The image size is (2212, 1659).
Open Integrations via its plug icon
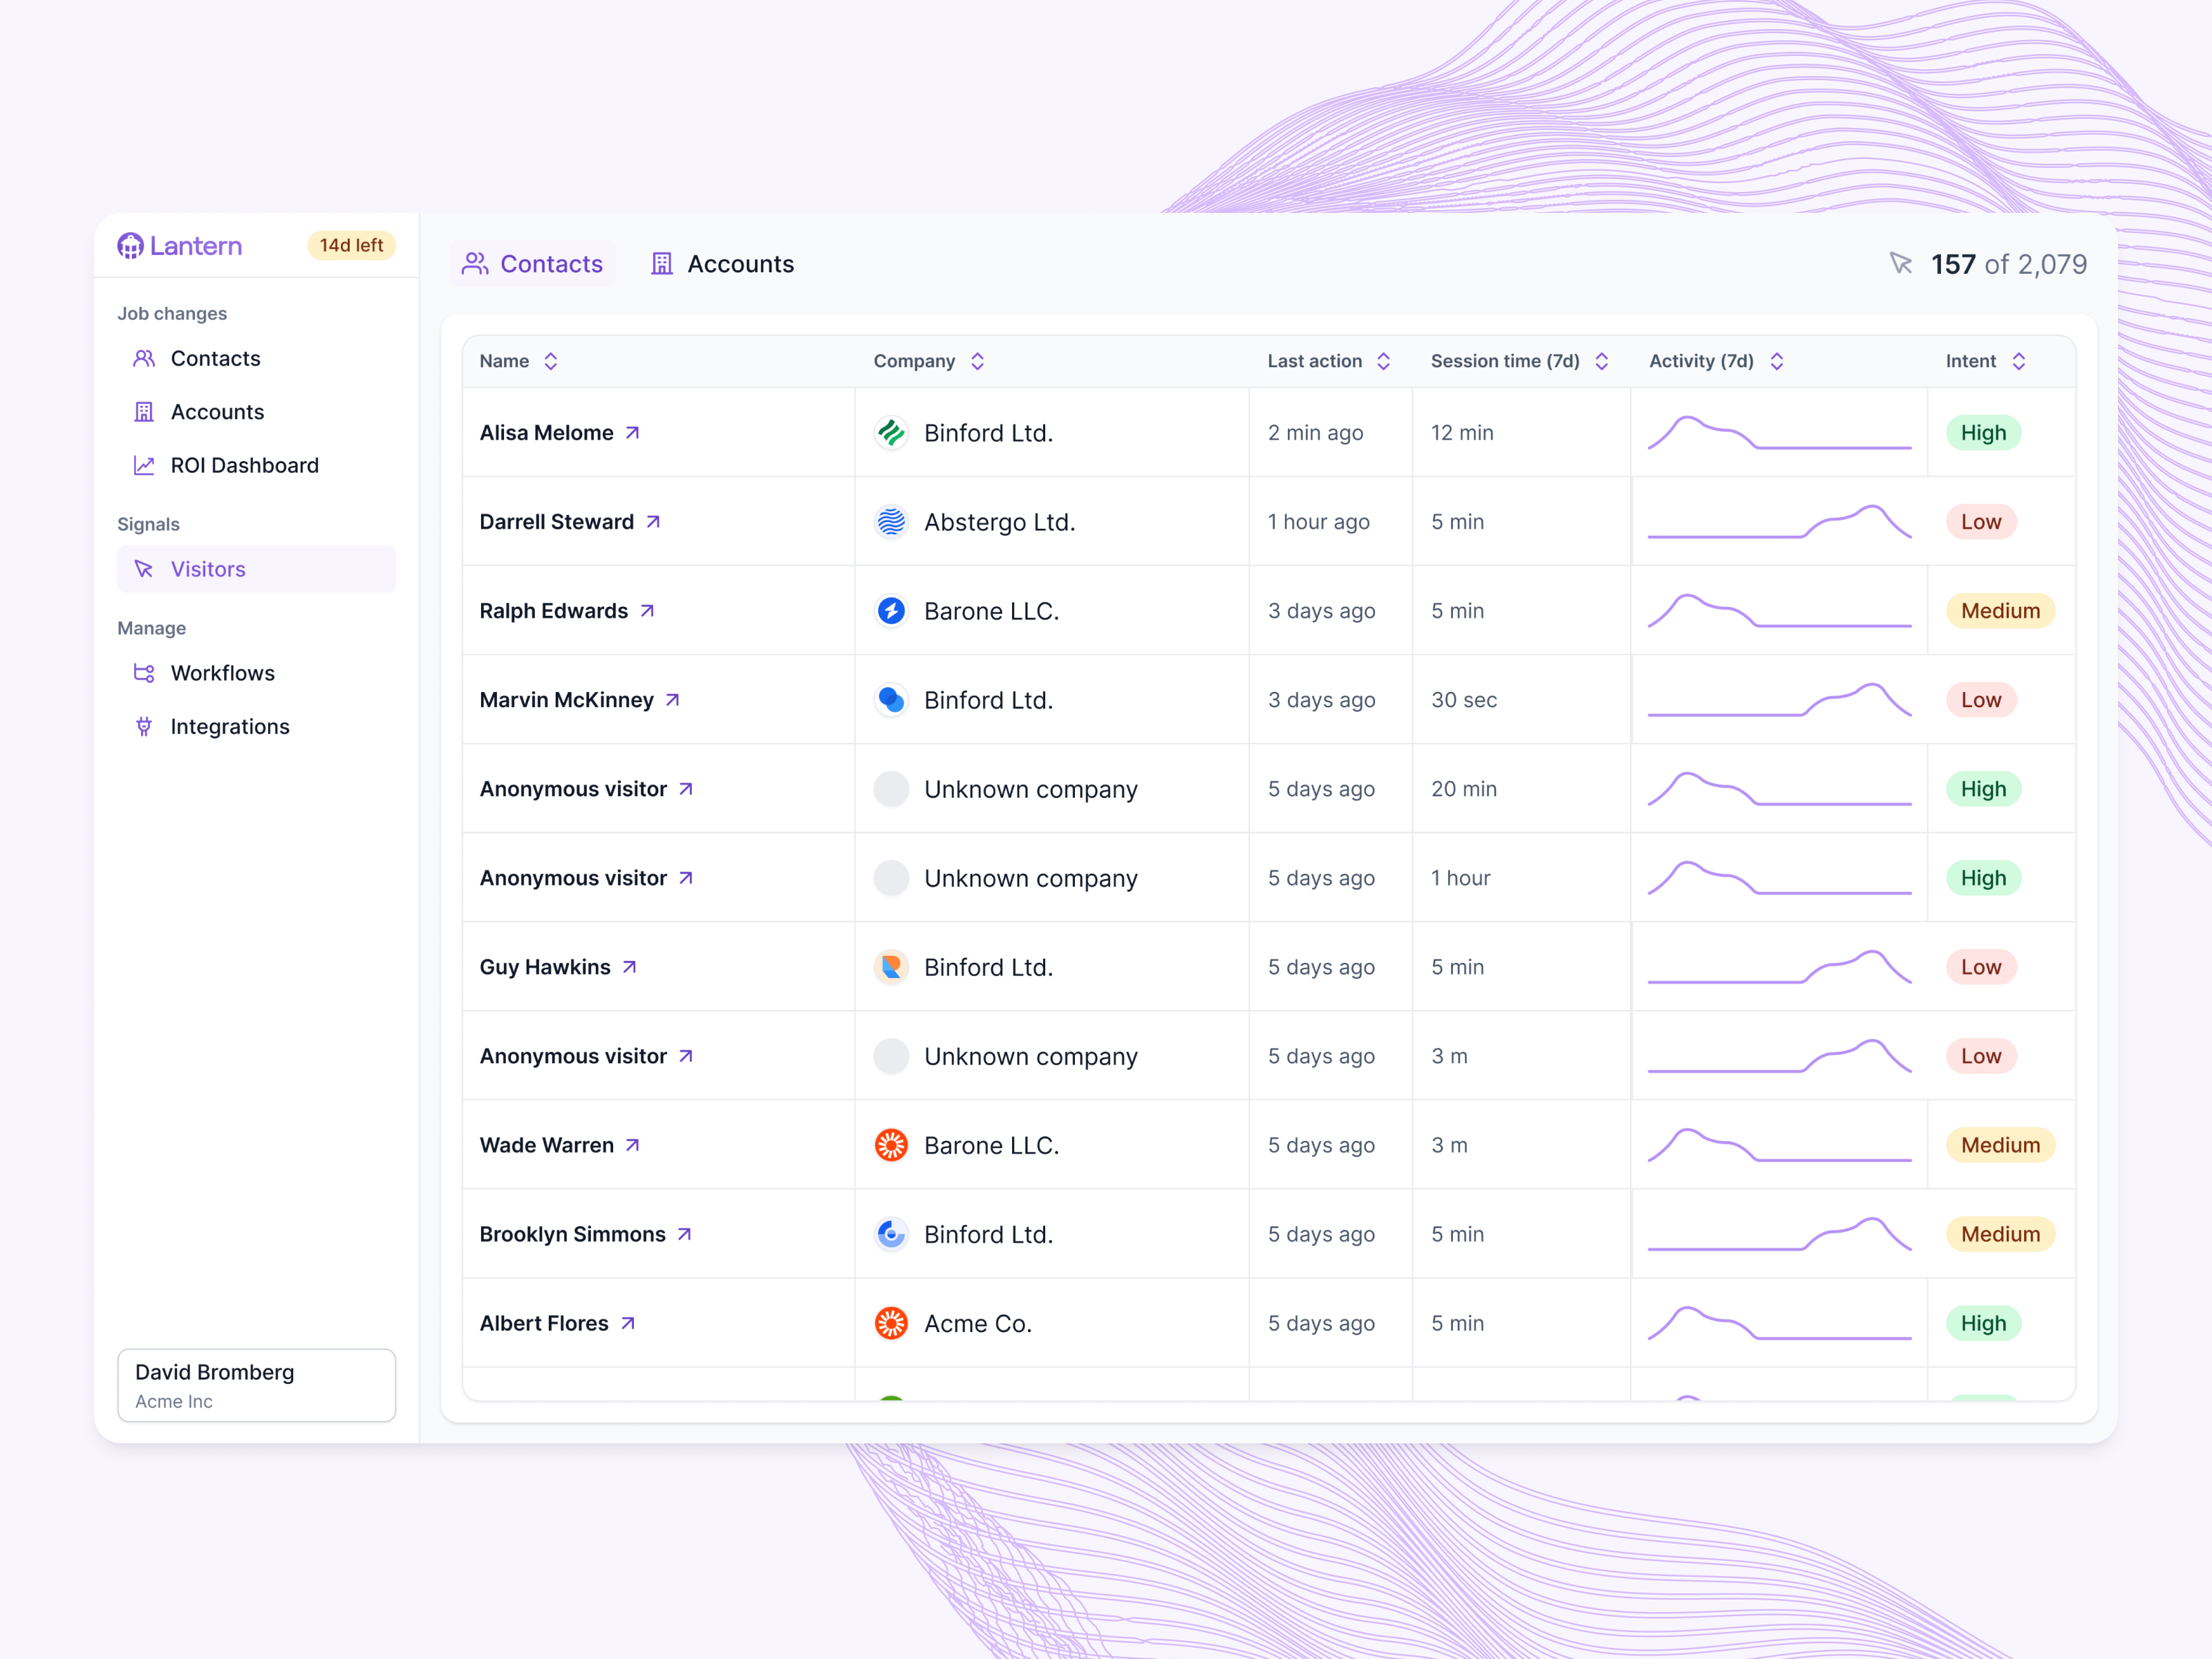(x=144, y=726)
